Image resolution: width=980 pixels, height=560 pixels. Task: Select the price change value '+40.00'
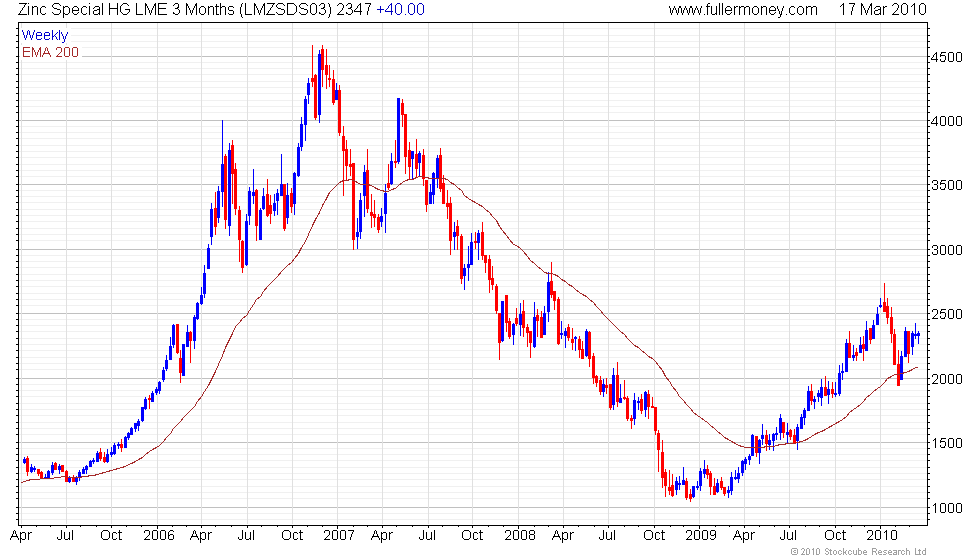(400, 9)
